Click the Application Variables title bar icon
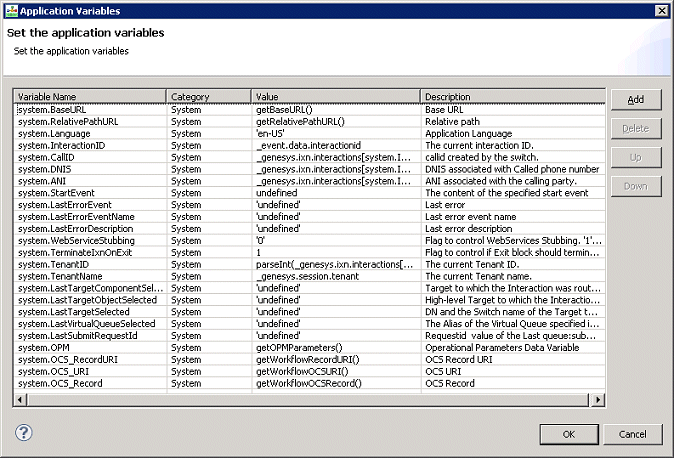674x458 pixels. [x=11, y=11]
